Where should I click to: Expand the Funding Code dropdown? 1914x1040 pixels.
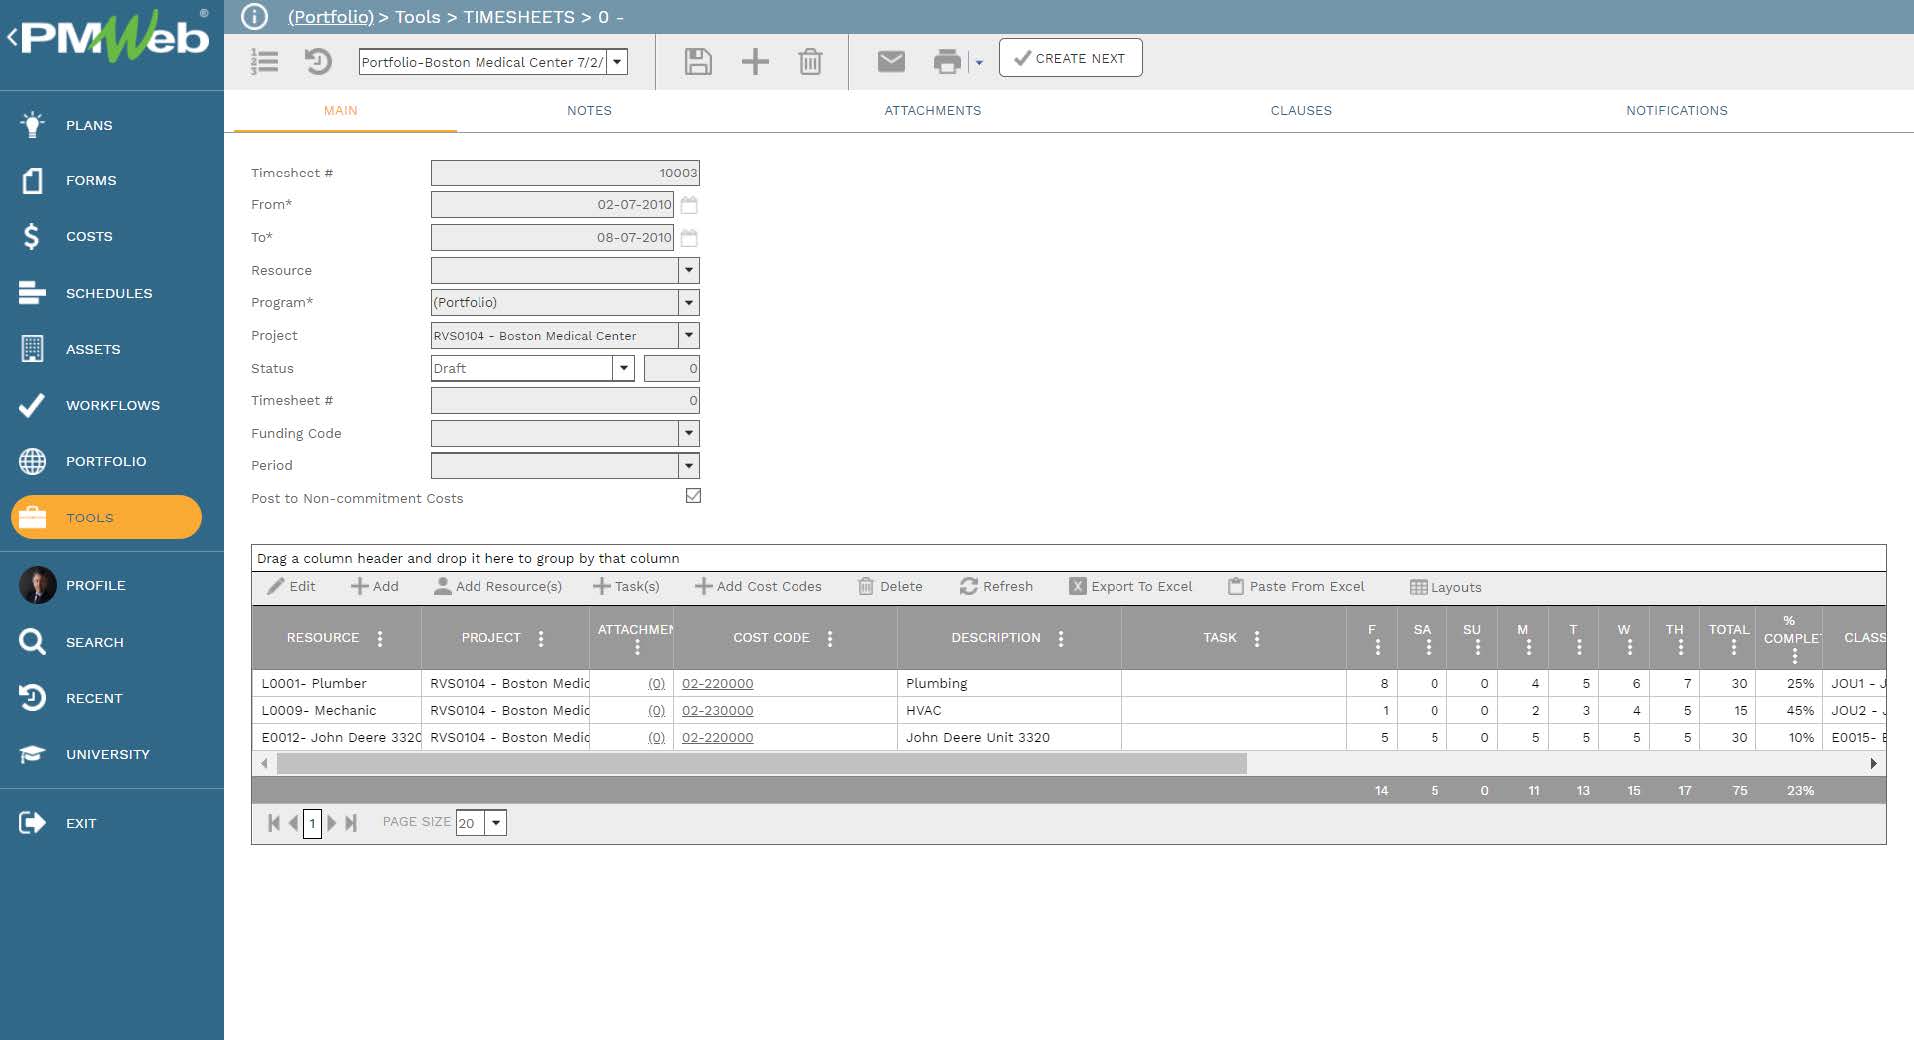pos(688,433)
